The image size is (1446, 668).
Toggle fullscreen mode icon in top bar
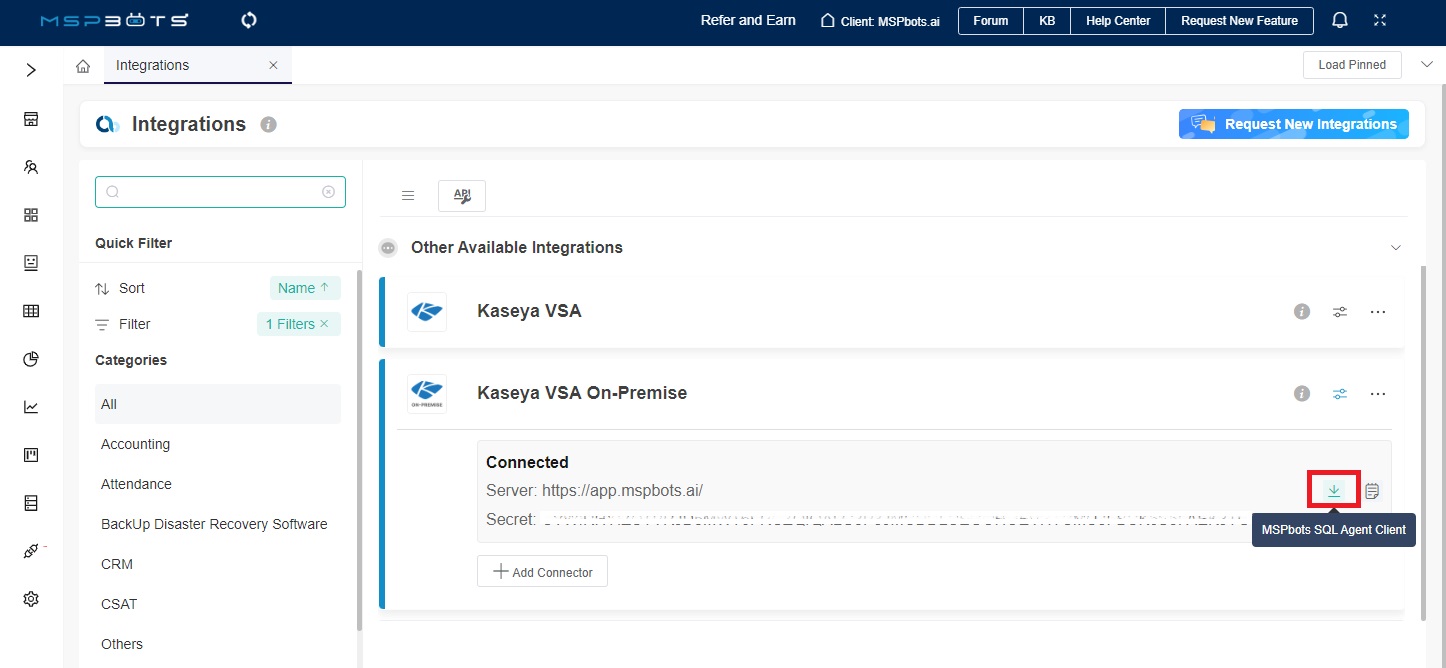tap(1380, 20)
